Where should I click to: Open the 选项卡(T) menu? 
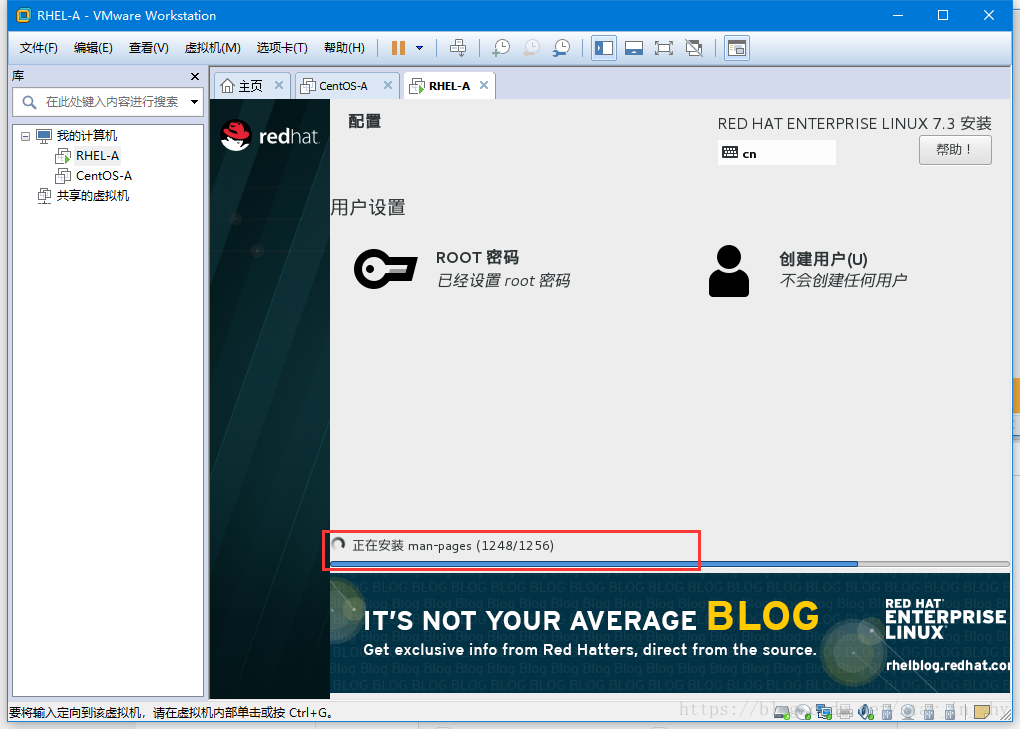(282, 47)
